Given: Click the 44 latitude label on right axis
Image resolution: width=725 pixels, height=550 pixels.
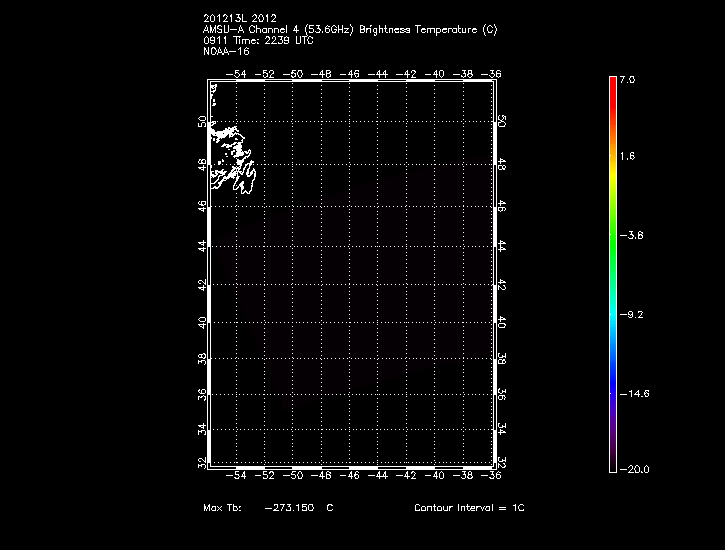Looking at the screenshot, I should (x=503, y=245).
